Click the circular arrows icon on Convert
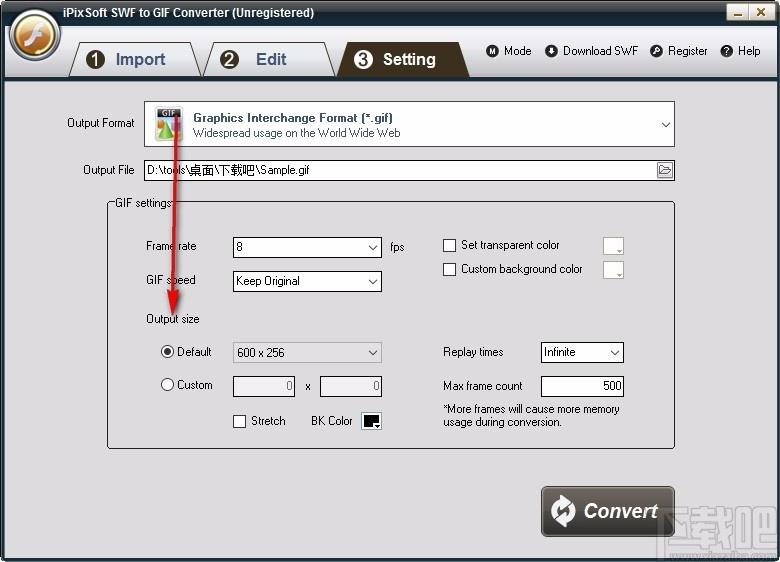780x562 pixels. [563, 511]
